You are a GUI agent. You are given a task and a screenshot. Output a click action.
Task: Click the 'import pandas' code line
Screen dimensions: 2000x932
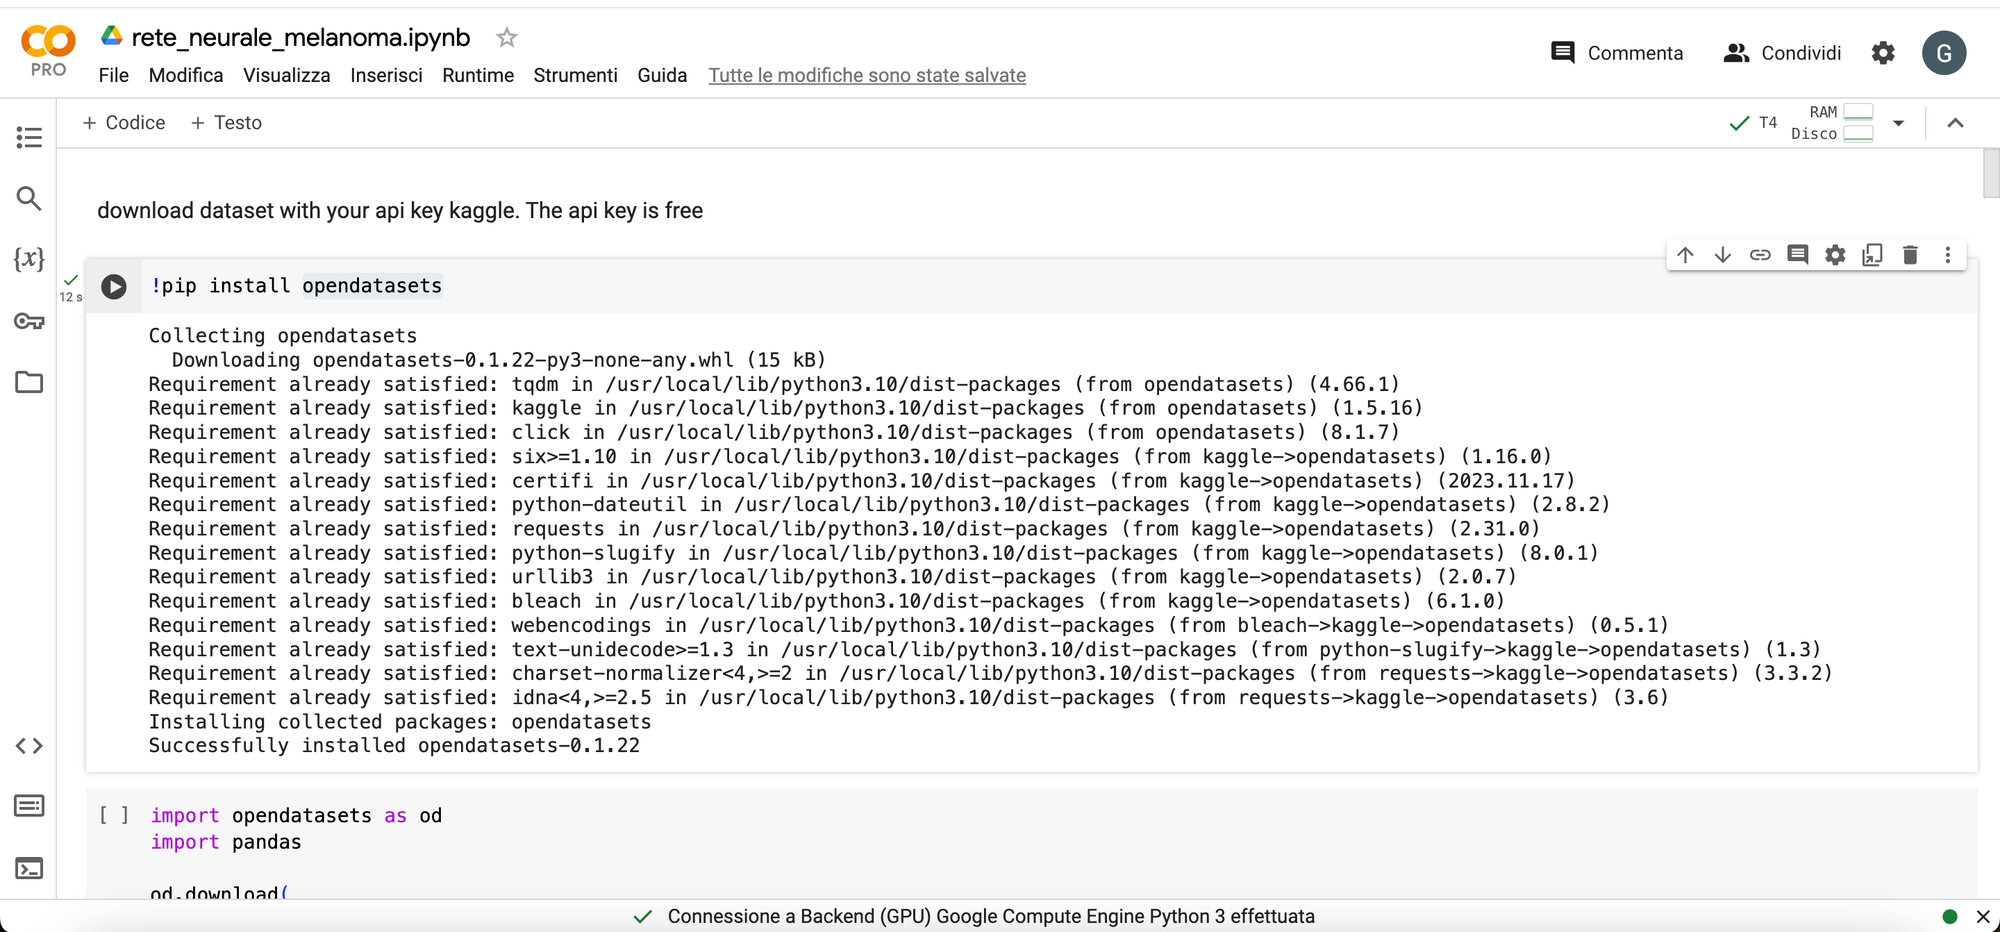coord(226,842)
